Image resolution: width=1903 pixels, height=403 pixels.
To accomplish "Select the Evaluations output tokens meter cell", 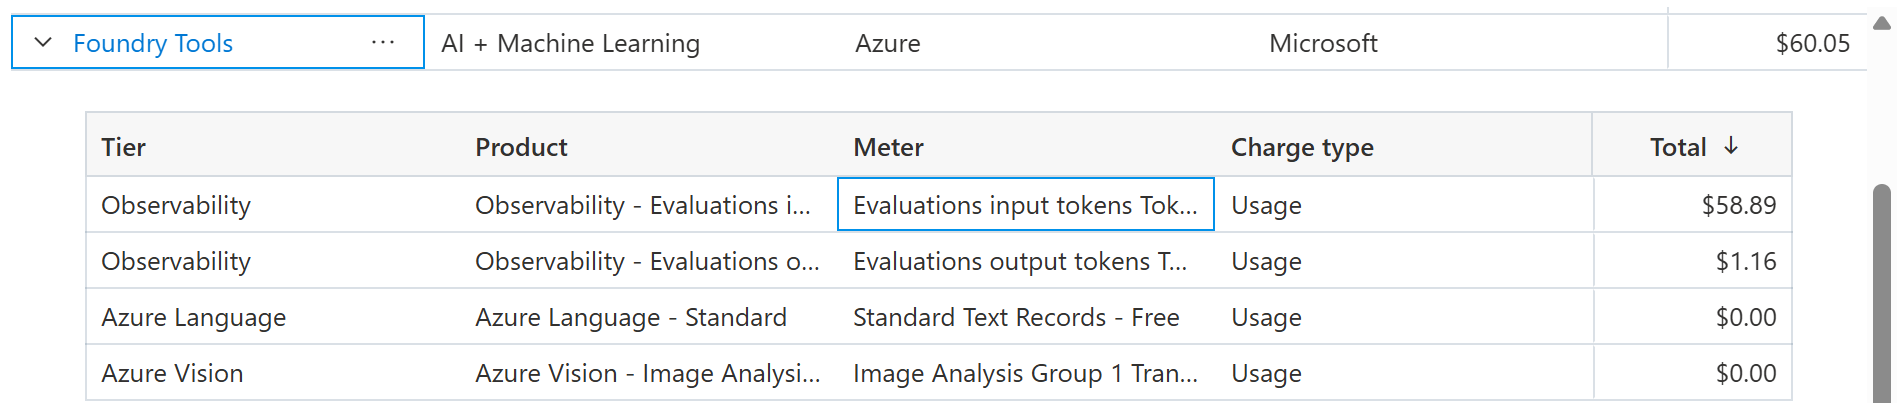I will 1020,261.
